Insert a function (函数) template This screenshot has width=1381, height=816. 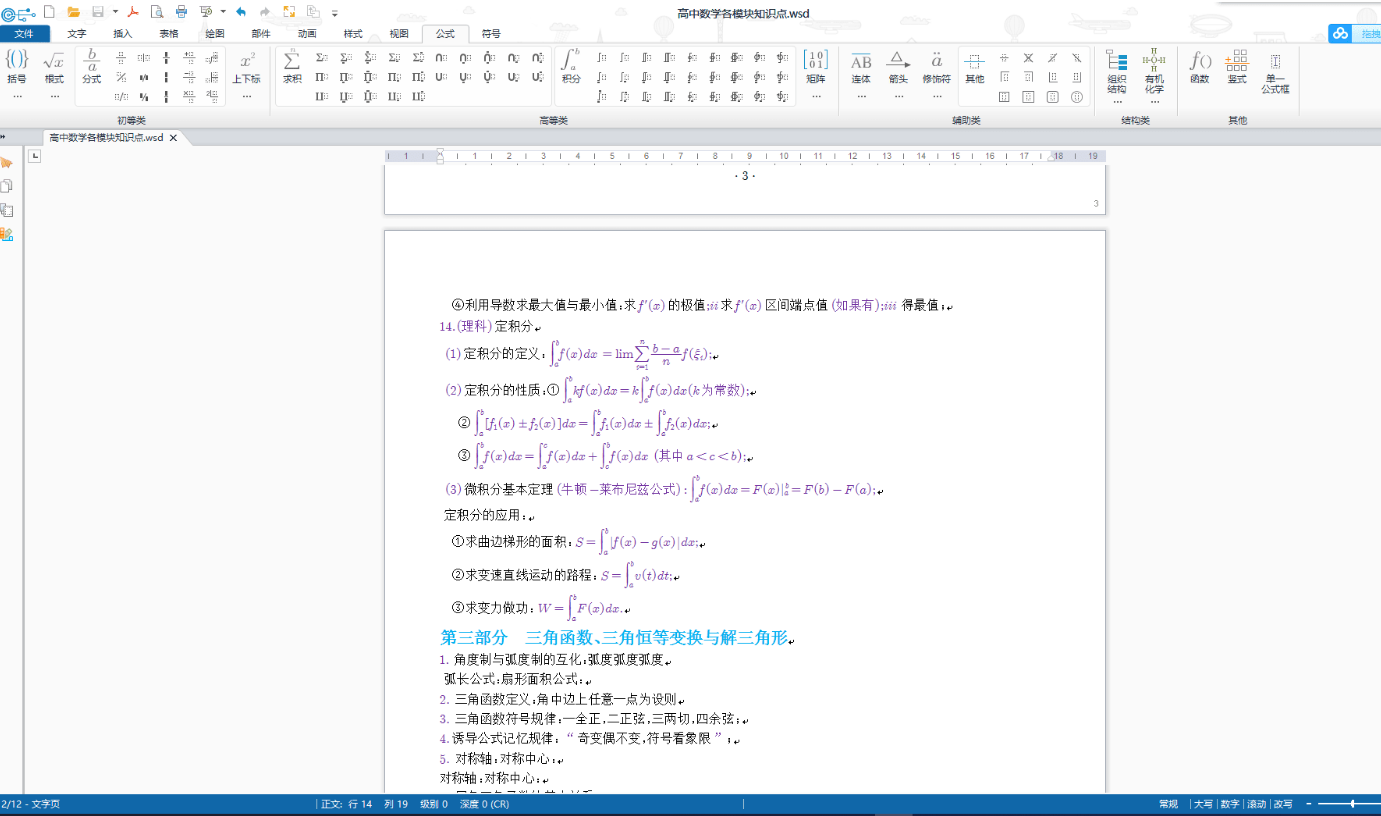[1200, 66]
